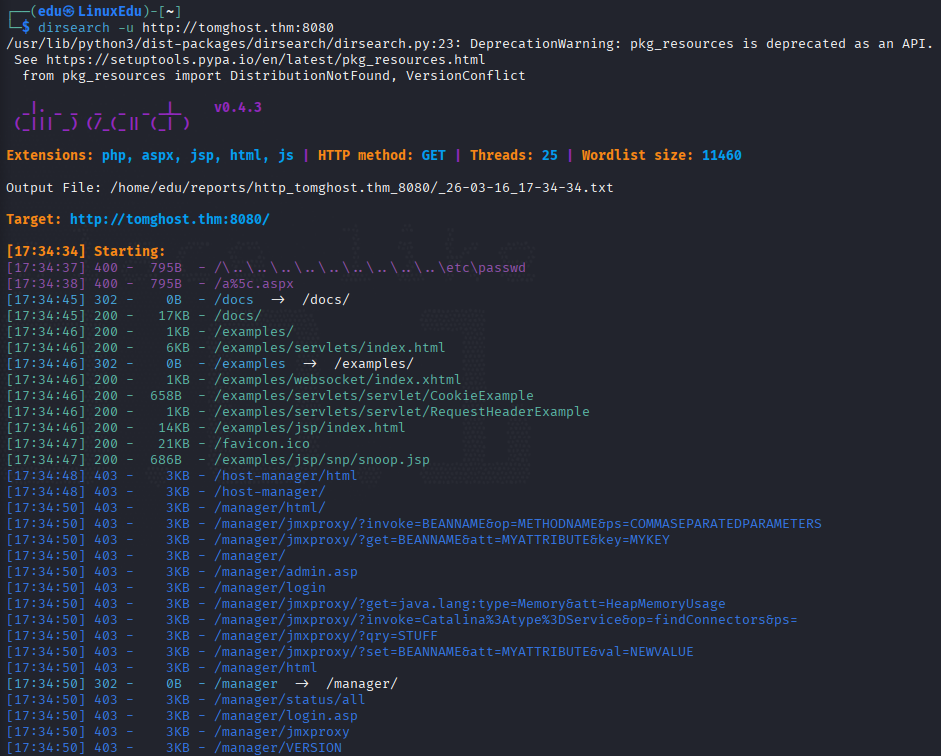Screen dimensions: 941x756
Task: Select the 658B response size
Action: tap(166, 395)
